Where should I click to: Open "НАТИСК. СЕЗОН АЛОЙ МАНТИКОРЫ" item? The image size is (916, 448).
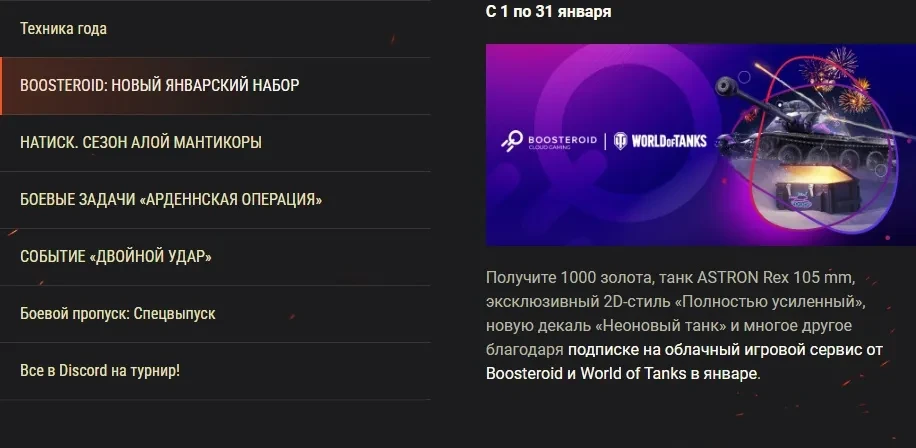coord(215,143)
